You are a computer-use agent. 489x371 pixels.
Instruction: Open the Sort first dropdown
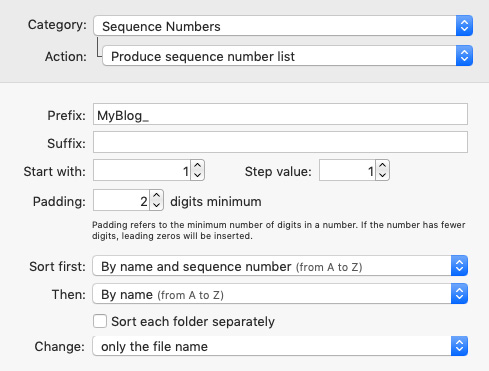[280, 266]
